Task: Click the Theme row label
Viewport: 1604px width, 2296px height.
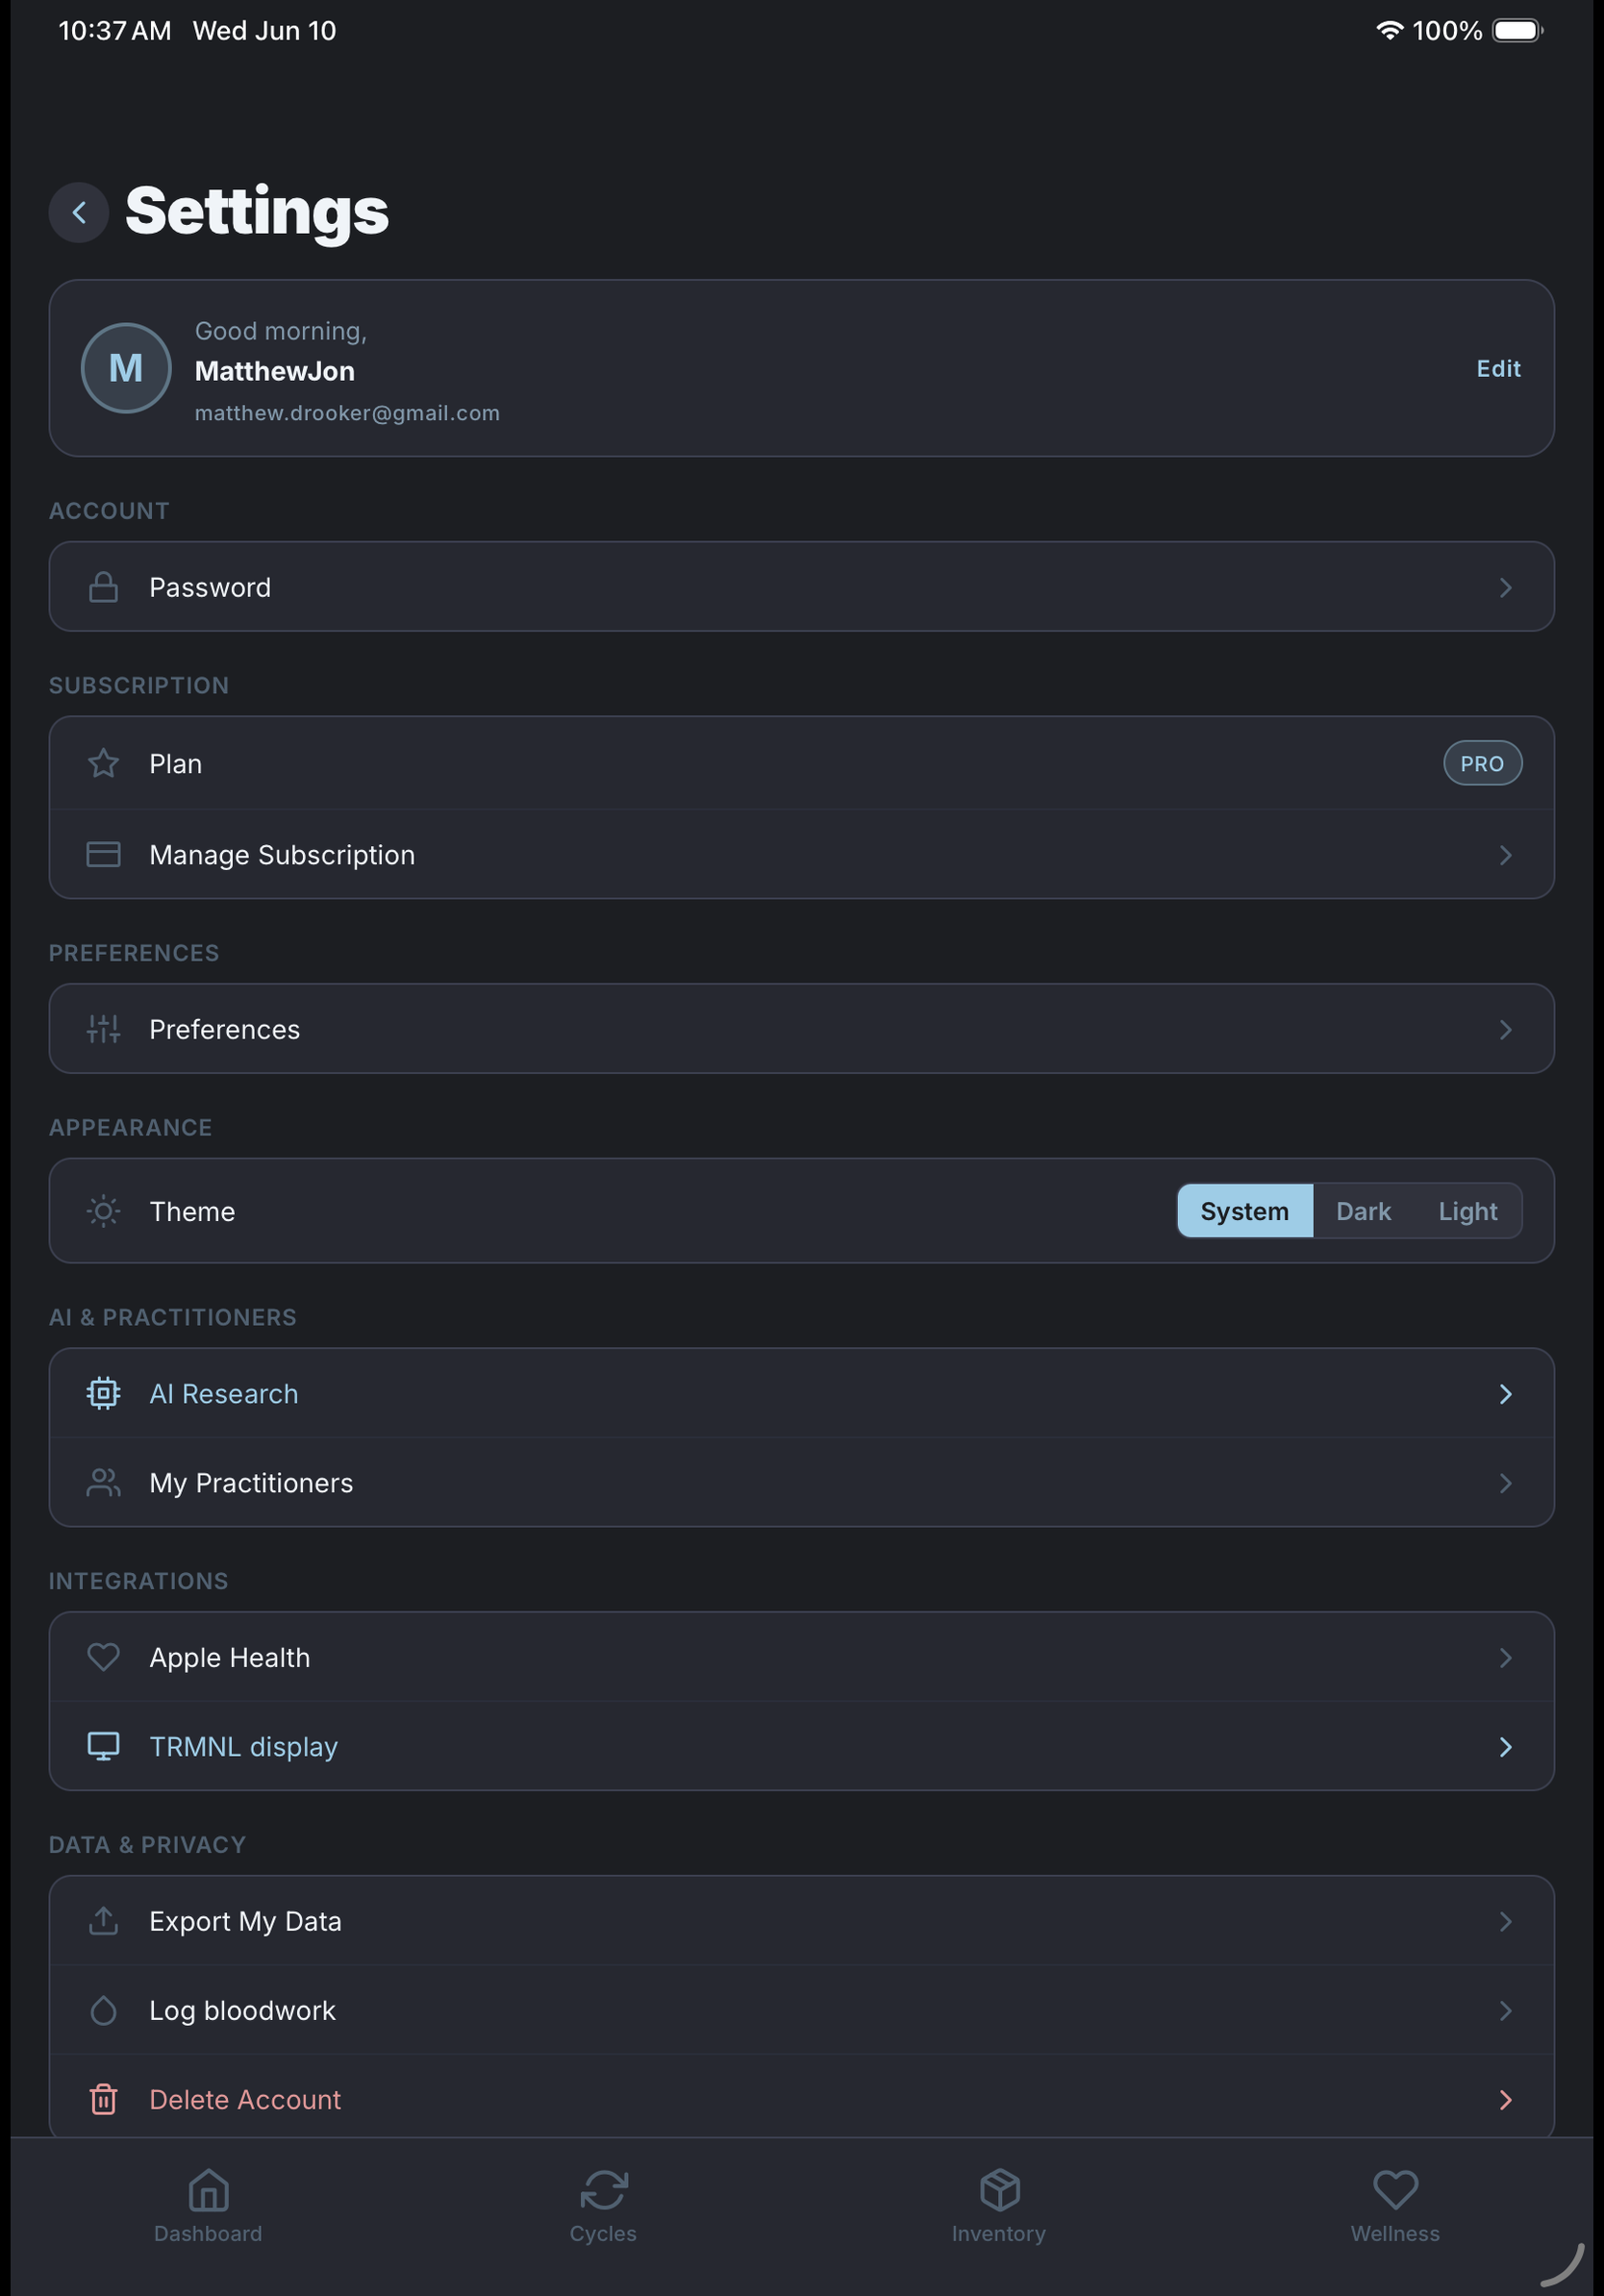Action: (x=192, y=1211)
